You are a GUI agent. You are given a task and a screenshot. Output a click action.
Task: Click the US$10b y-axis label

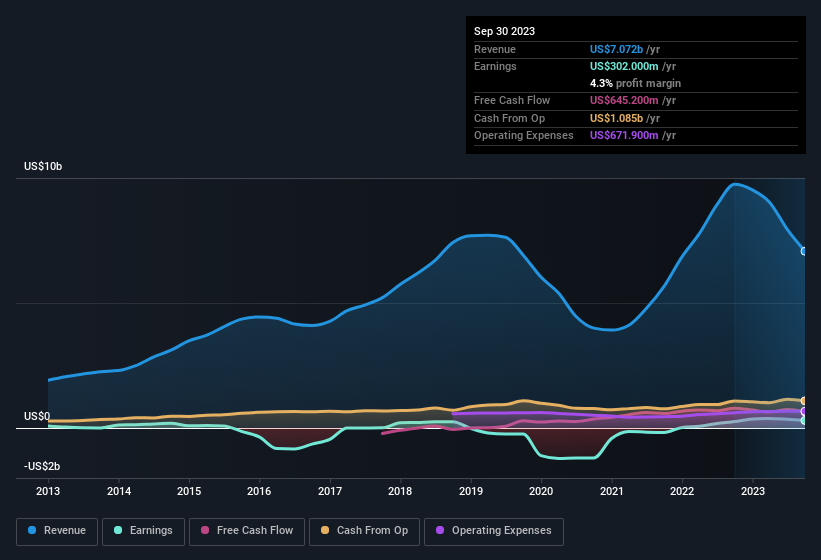point(43,166)
